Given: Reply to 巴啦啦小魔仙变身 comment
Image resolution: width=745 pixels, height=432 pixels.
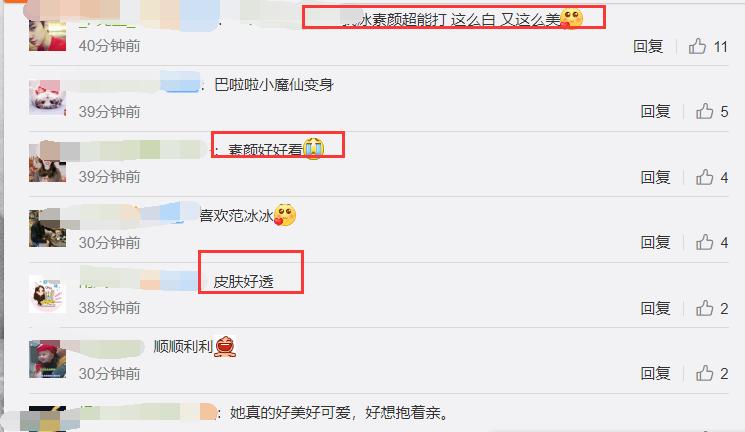Looking at the screenshot, I should coord(656,112).
